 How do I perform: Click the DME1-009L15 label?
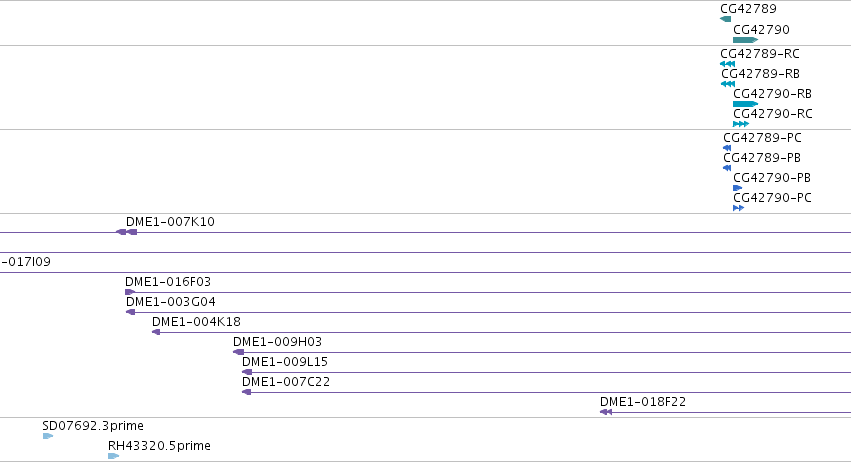point(284,362)
